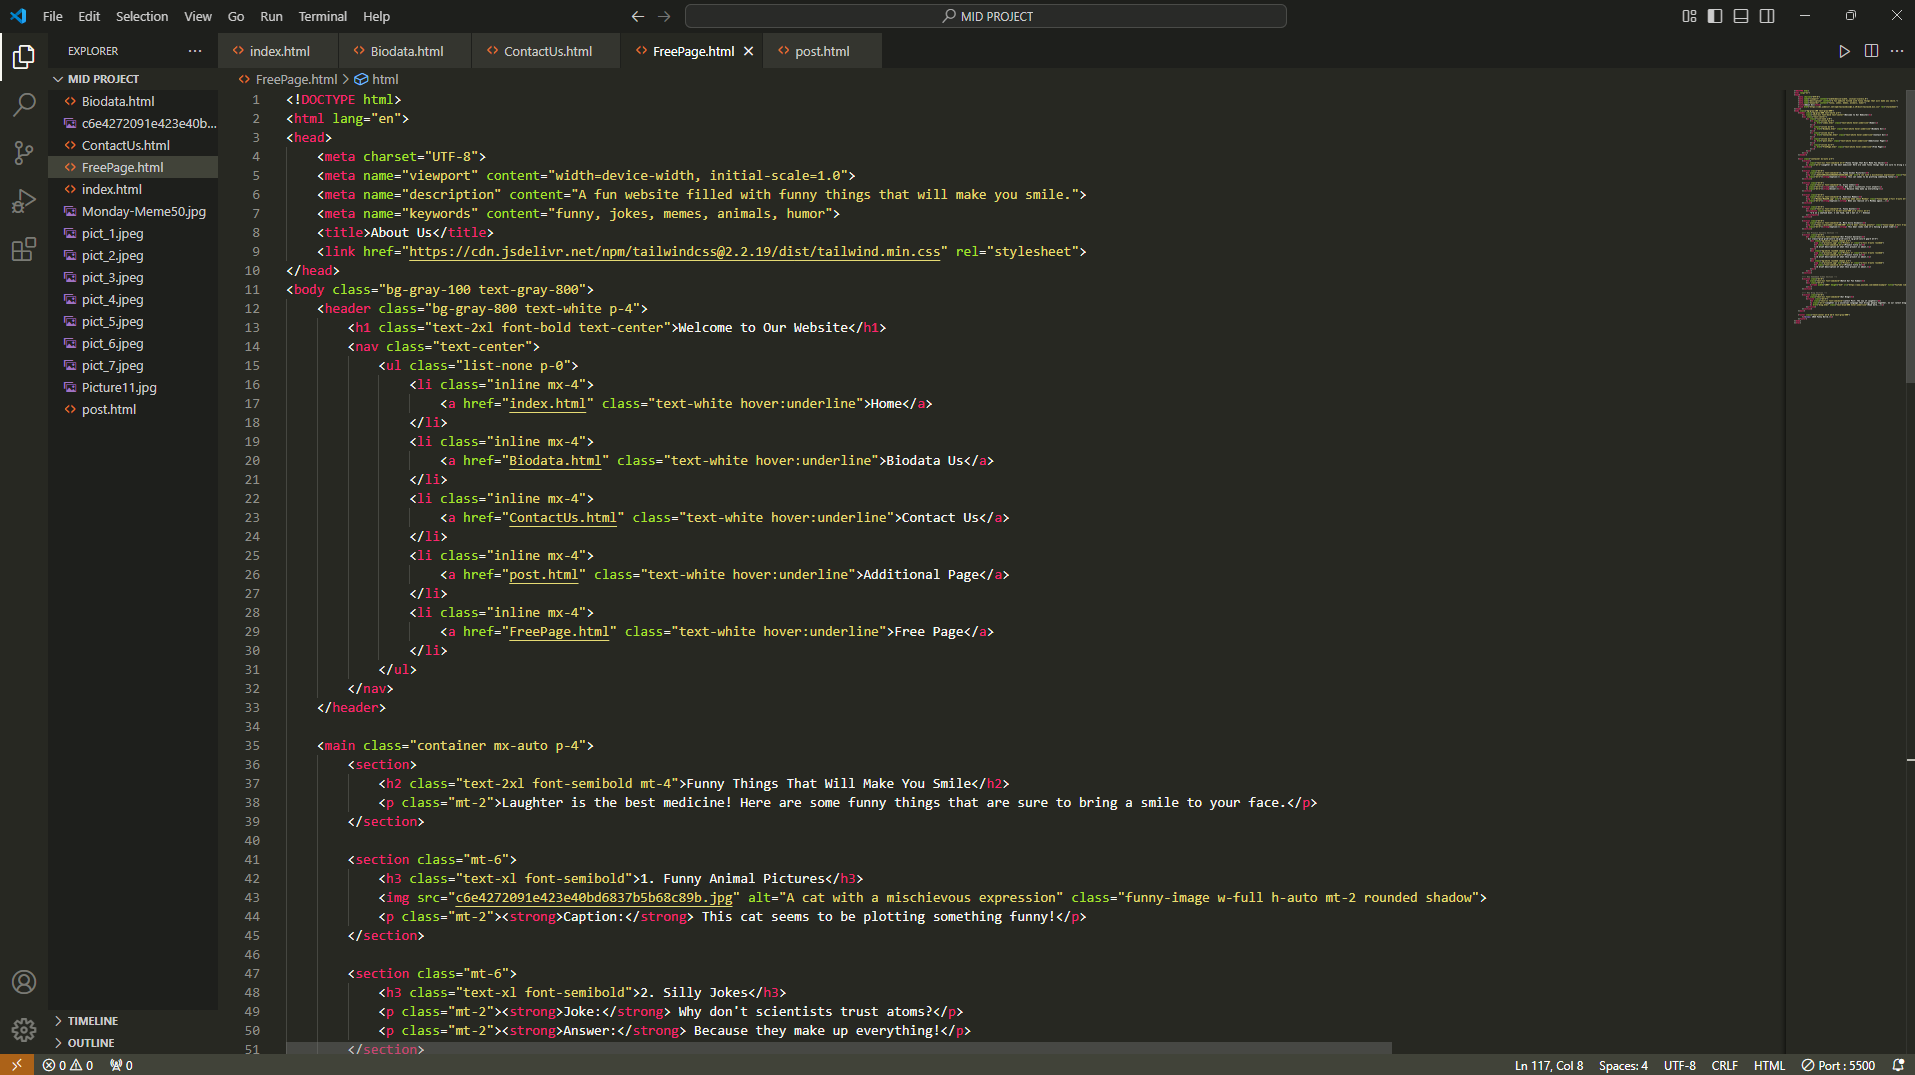Image resolution: width=1915 pixels, height=1075 pixels.
Task: Click the code minimap overview
Action: coord(1845,207)
